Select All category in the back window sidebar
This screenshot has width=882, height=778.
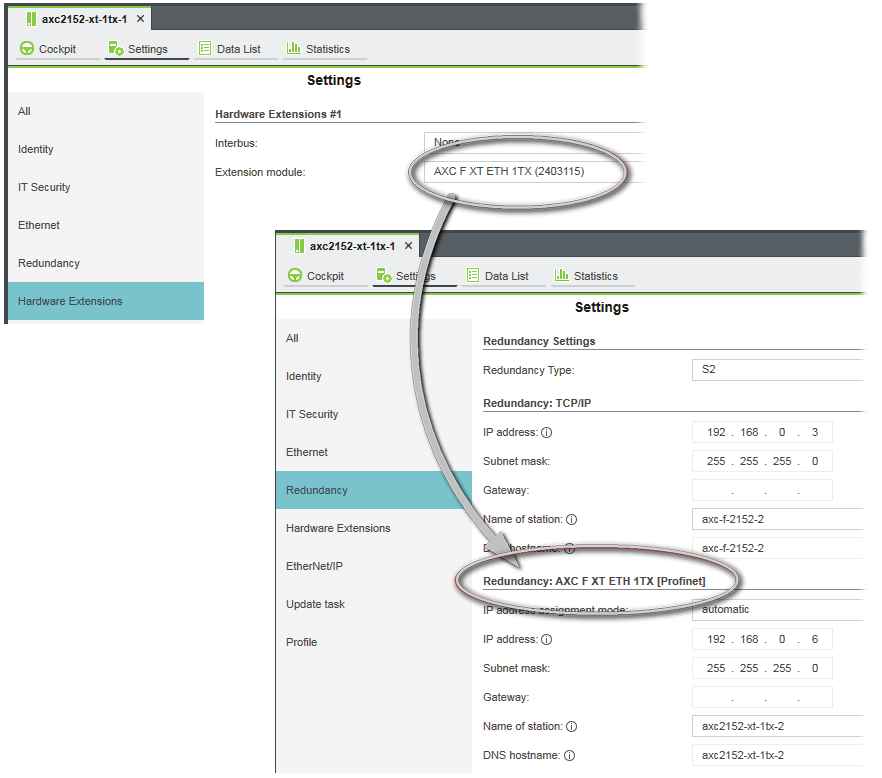pyautogui.click(x=106, y=111)
